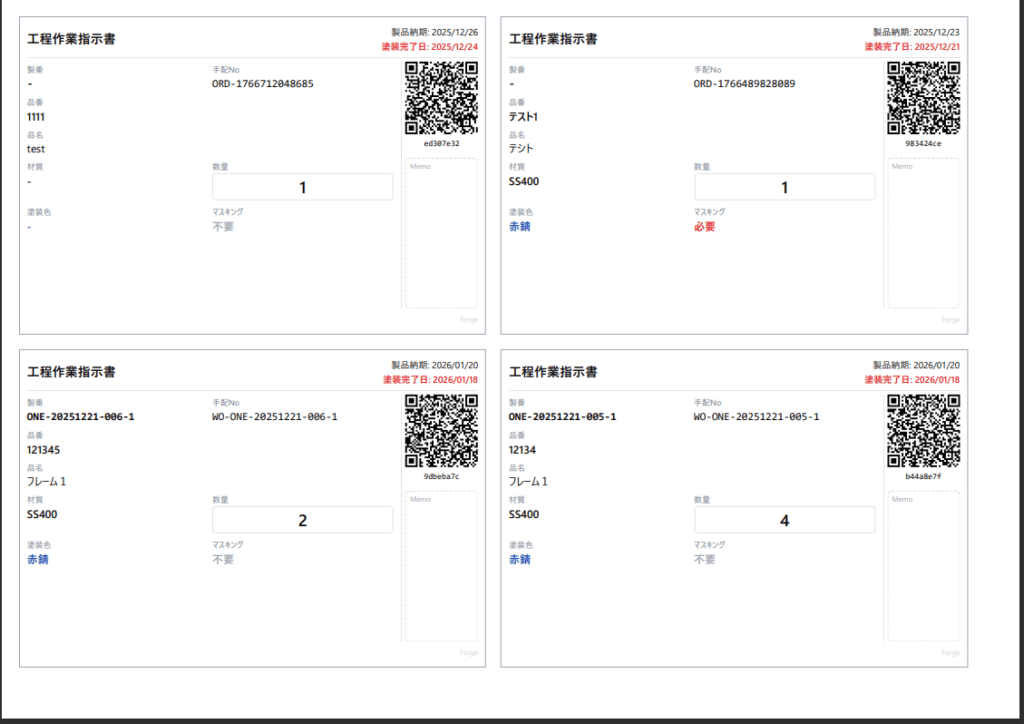The image size is (1024, 724).
Task: Click quantity box on the ORD-1766489828089 card
Action: (x=784, y=187)
